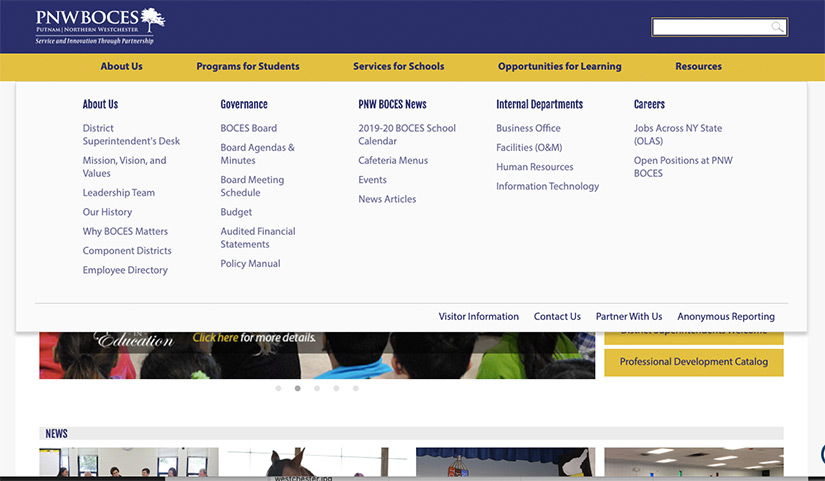The image size is (825, 481).
Task: Expand the Programs for Students menu
Action: coord(247,66)
